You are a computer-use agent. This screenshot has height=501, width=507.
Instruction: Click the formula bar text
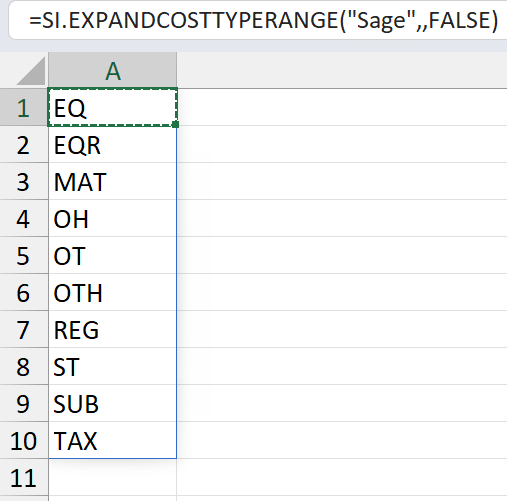click(x=263, y=21)
